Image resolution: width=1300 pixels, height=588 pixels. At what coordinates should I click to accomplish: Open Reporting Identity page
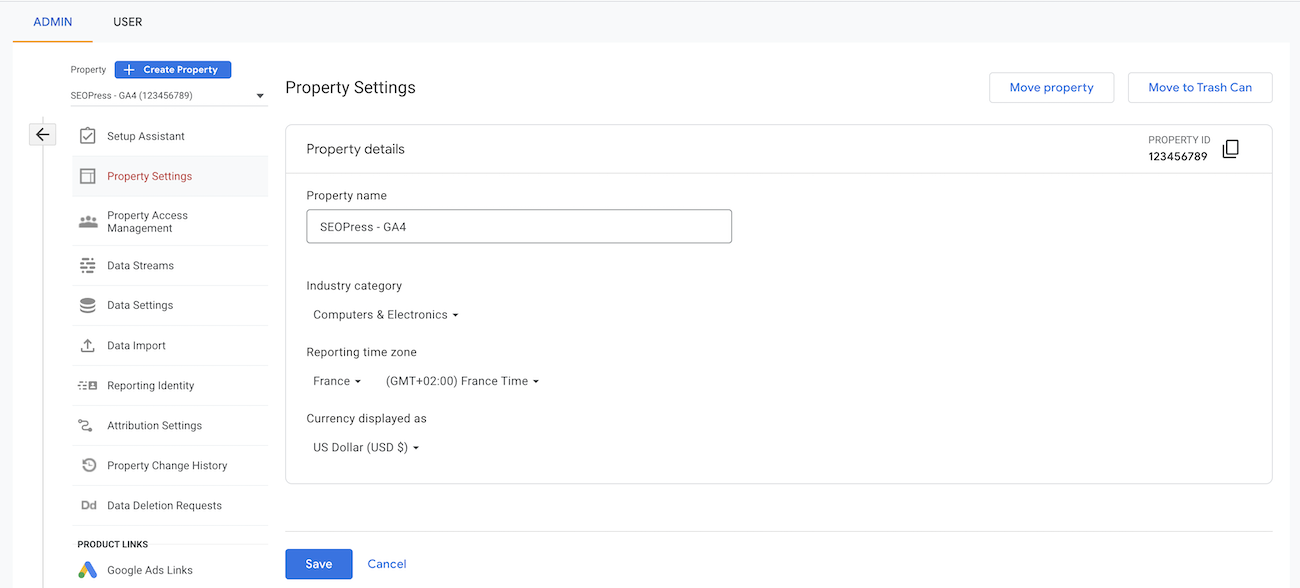click(x=170, y=386)
